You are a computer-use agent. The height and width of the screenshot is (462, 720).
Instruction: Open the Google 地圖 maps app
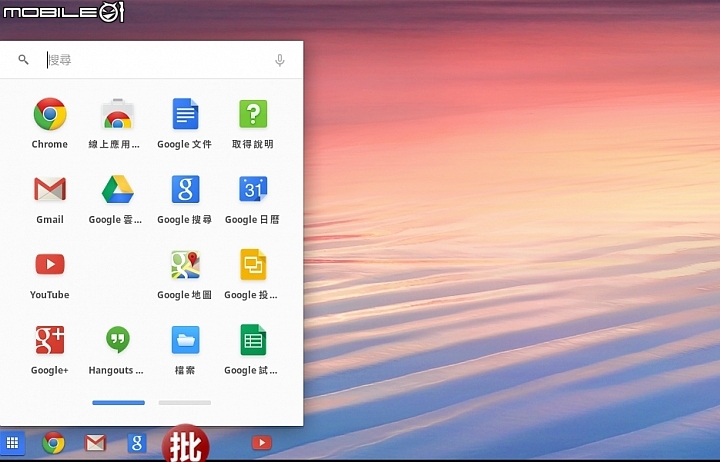click(185, 265)
